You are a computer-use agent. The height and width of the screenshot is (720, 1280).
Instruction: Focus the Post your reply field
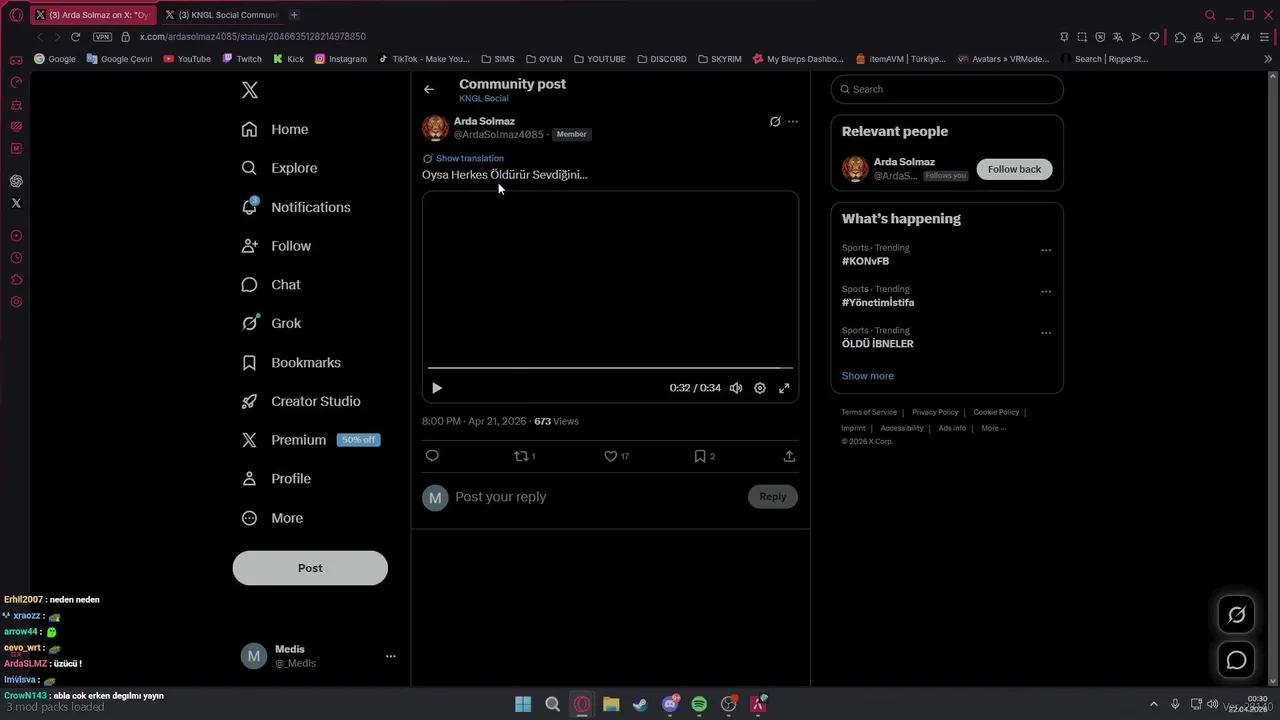click(596, 497)
